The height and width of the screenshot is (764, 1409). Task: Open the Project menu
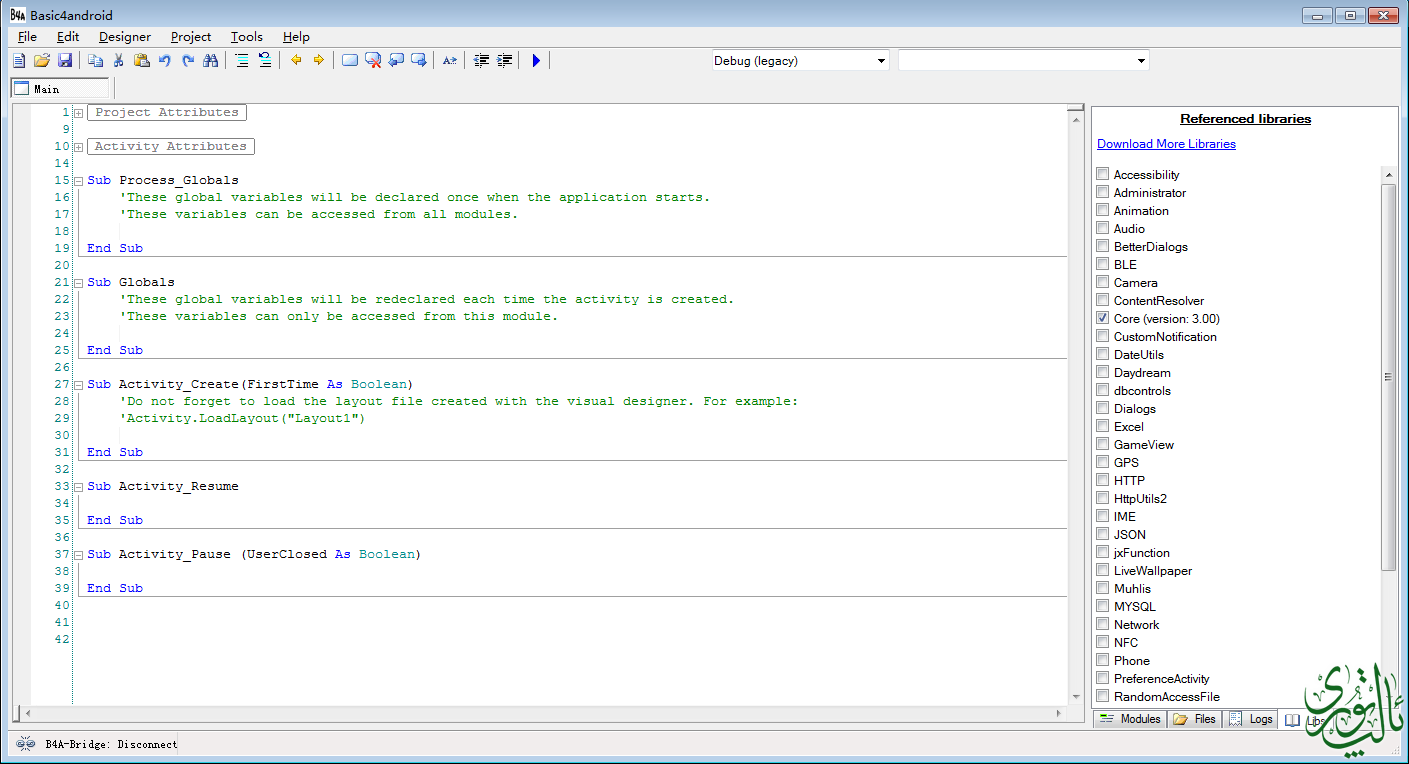(x=191, y=37)
